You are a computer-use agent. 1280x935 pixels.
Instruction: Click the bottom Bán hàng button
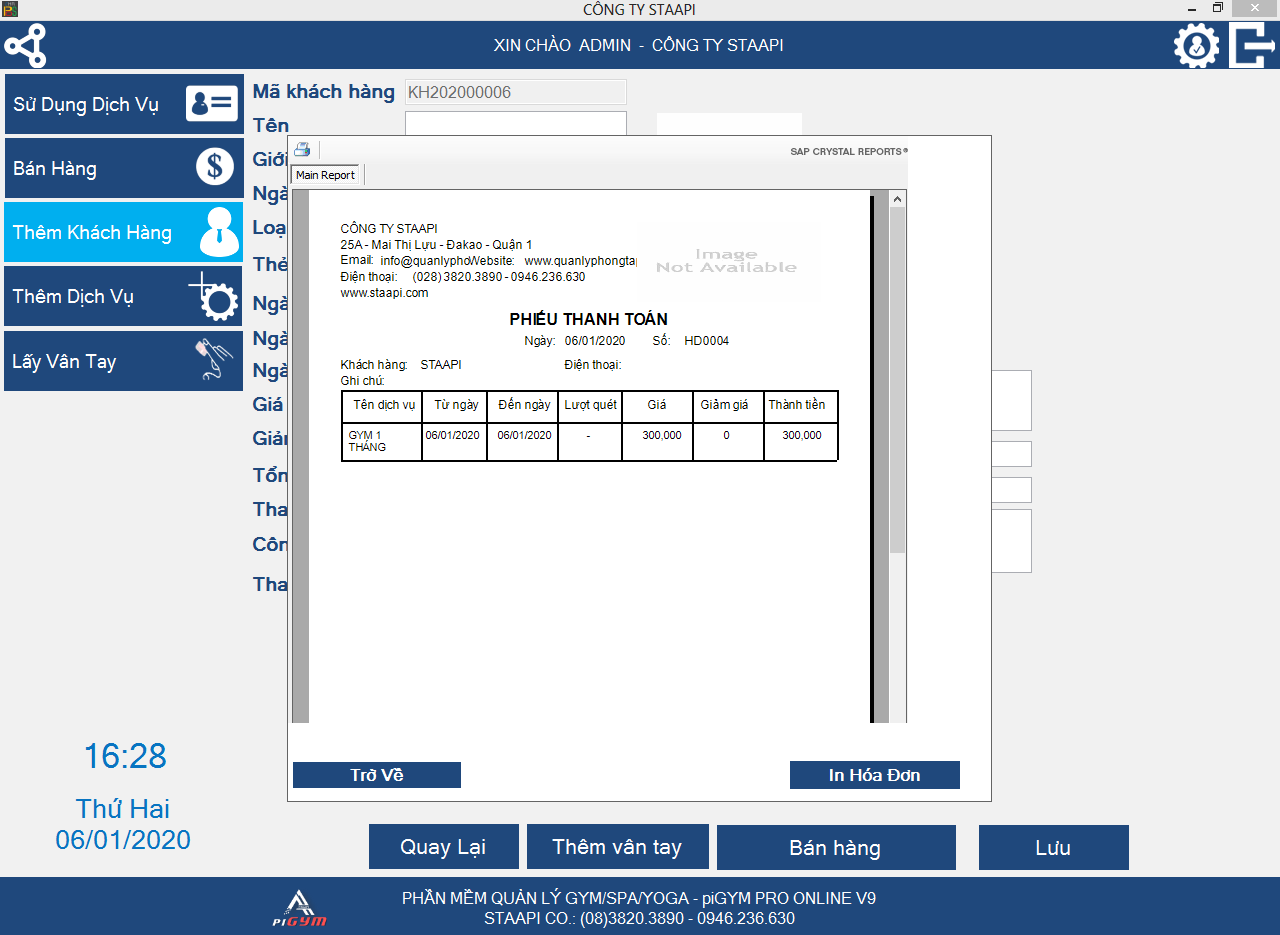click(x=835, y=847)
